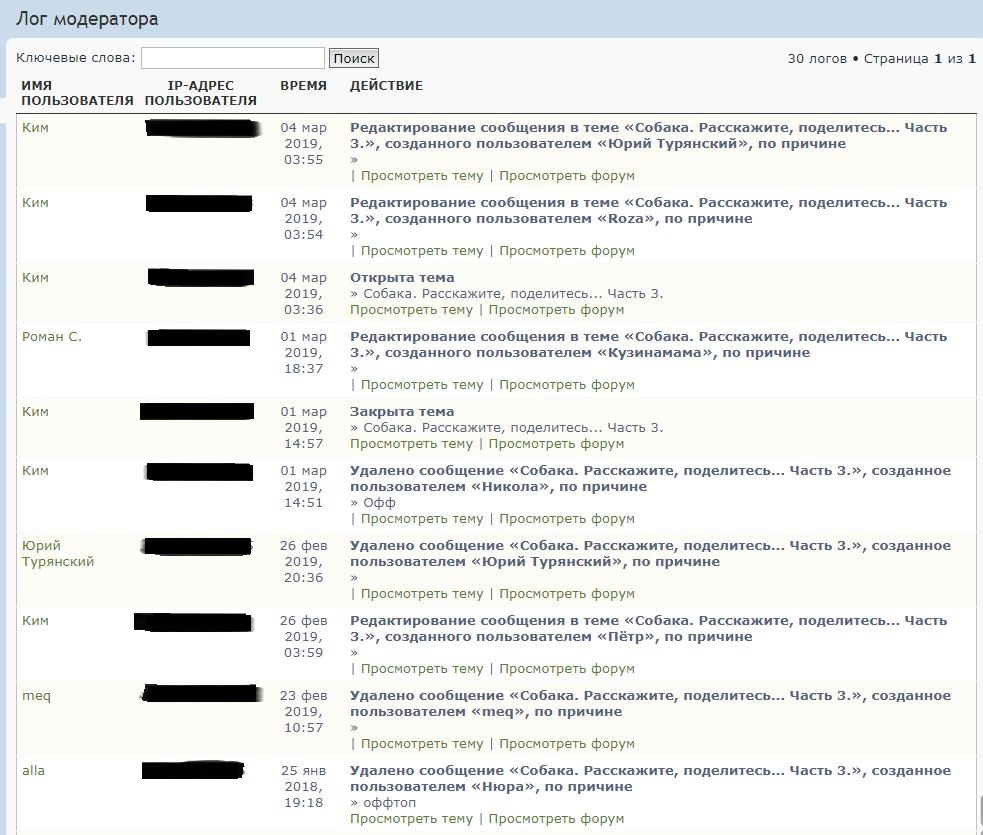The width and height of the screenshot is (983, 835).
Task: Click the 30 логов page counter text
Action: point(817,58)
